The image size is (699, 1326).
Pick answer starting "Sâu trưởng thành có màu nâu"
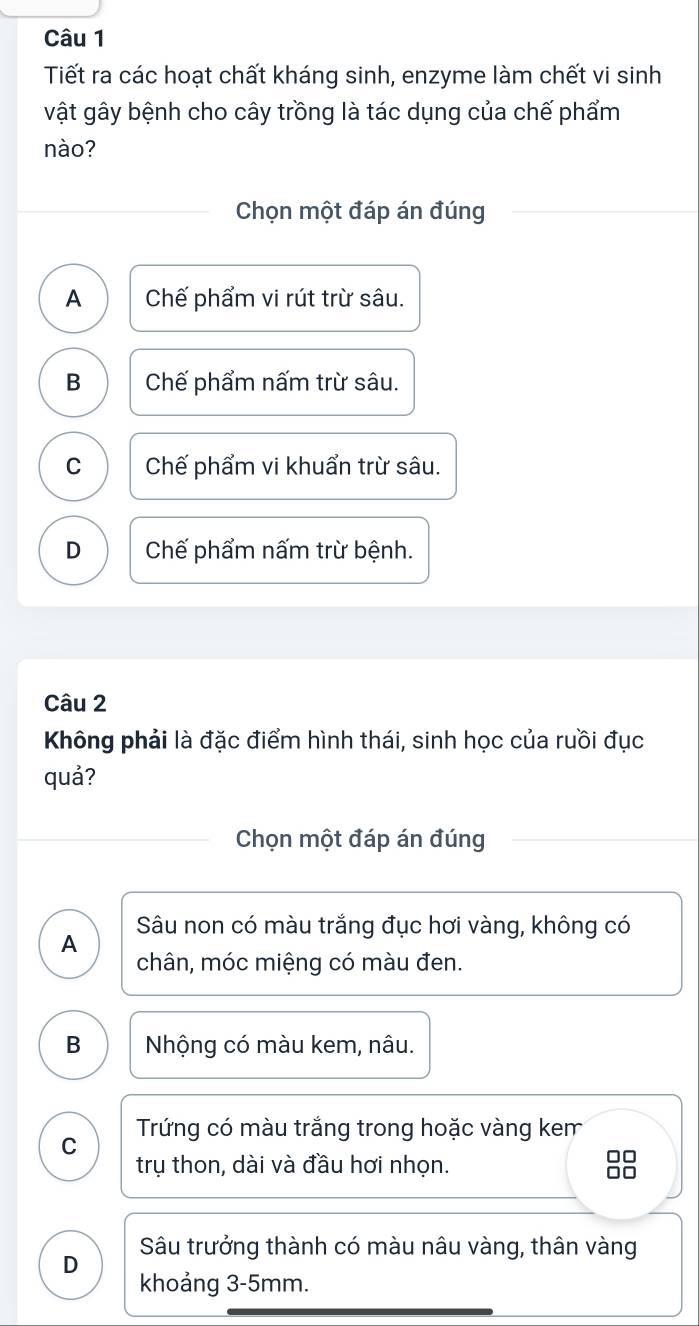click(400, 1263)
